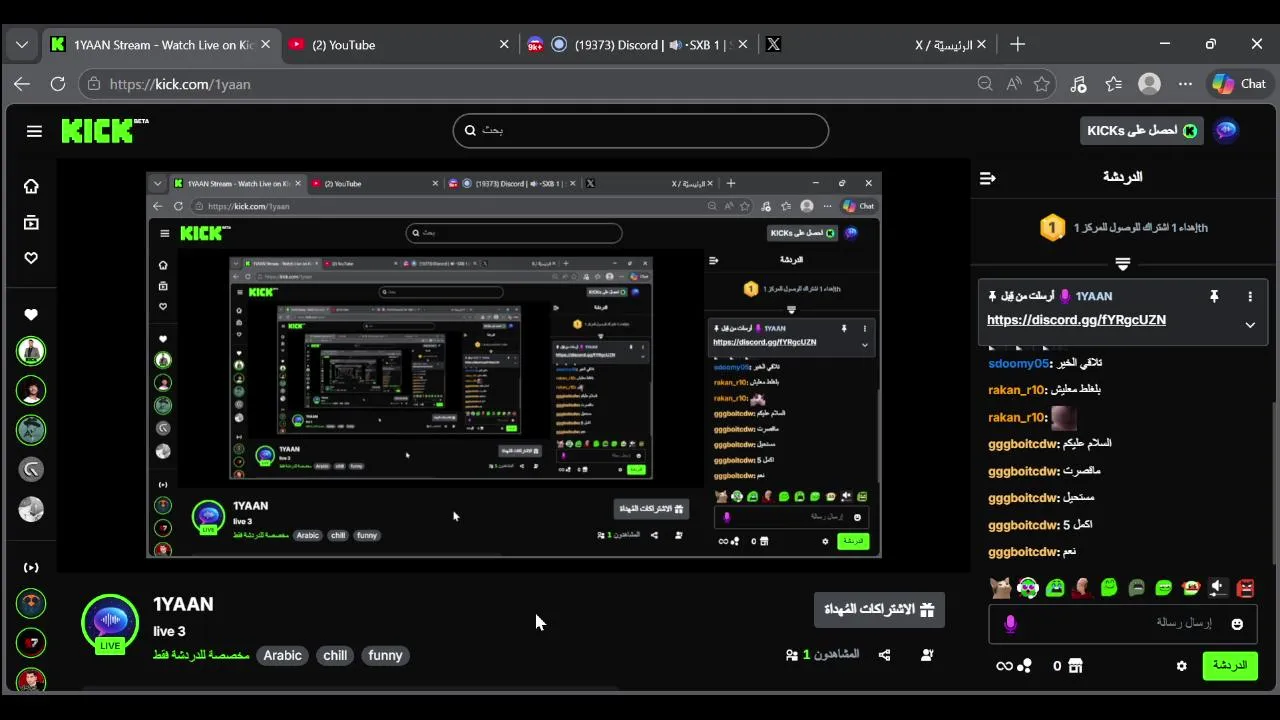Click the chat-only category link
Screen dimensions: 1280x720
[x=201, y=655]
